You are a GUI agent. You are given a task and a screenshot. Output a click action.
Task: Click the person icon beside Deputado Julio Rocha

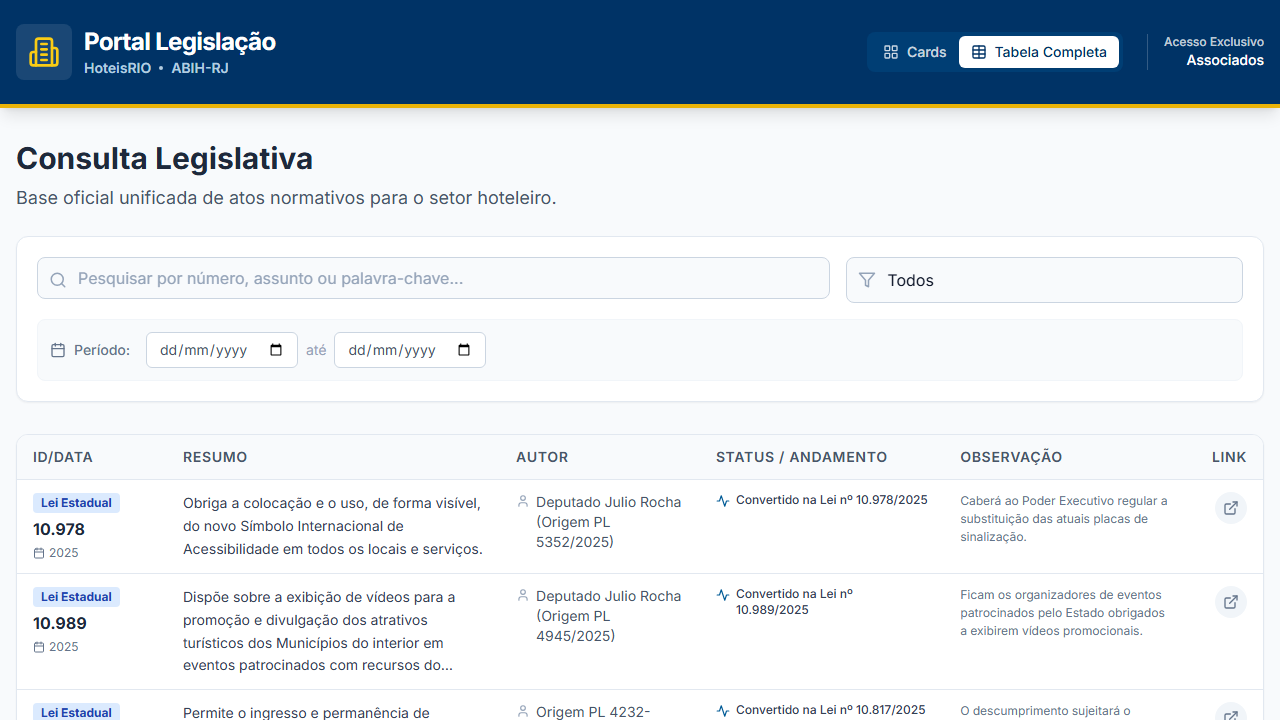click(x=523, y=501)
